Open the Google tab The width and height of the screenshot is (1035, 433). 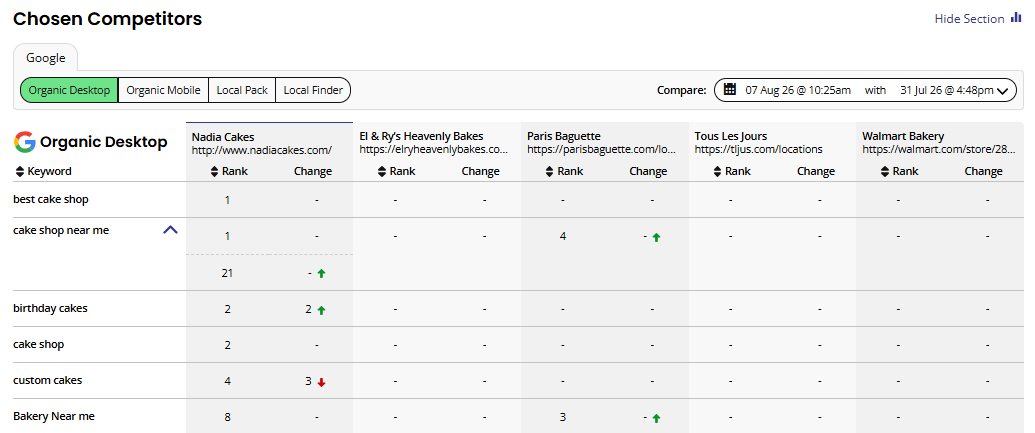click(x=46, y=57)
